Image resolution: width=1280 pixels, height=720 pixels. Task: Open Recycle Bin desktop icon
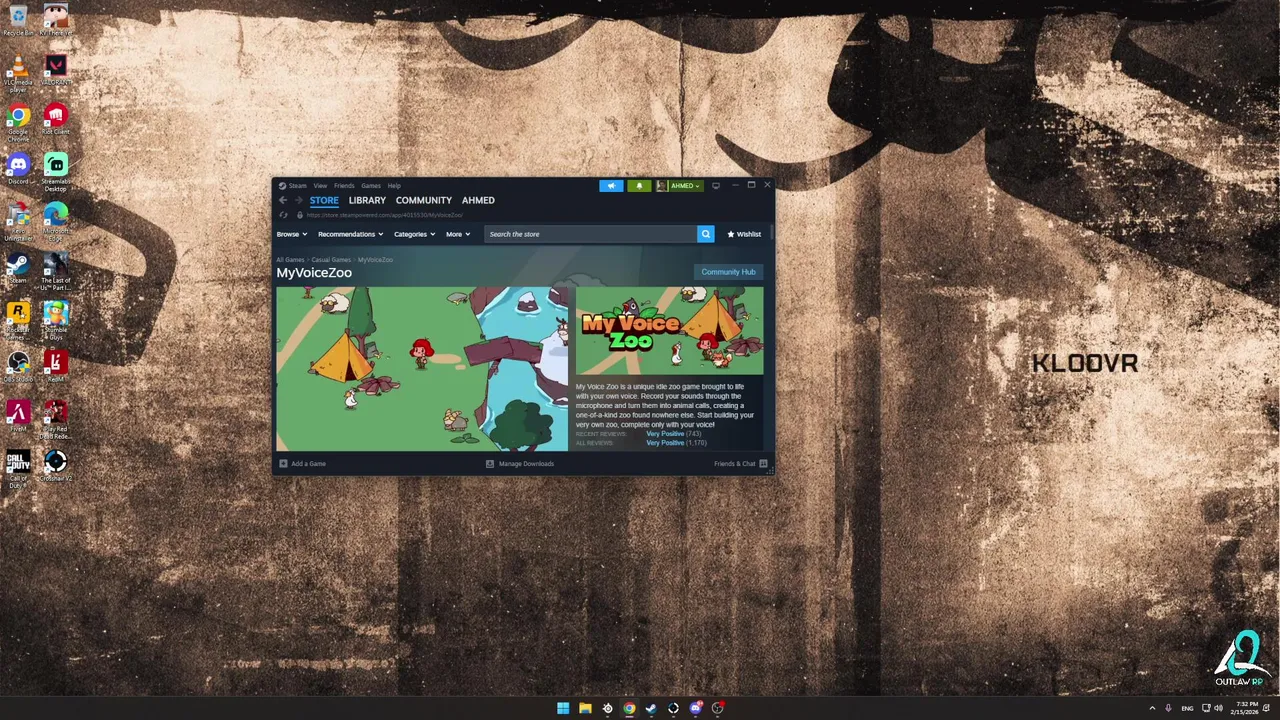18,20
